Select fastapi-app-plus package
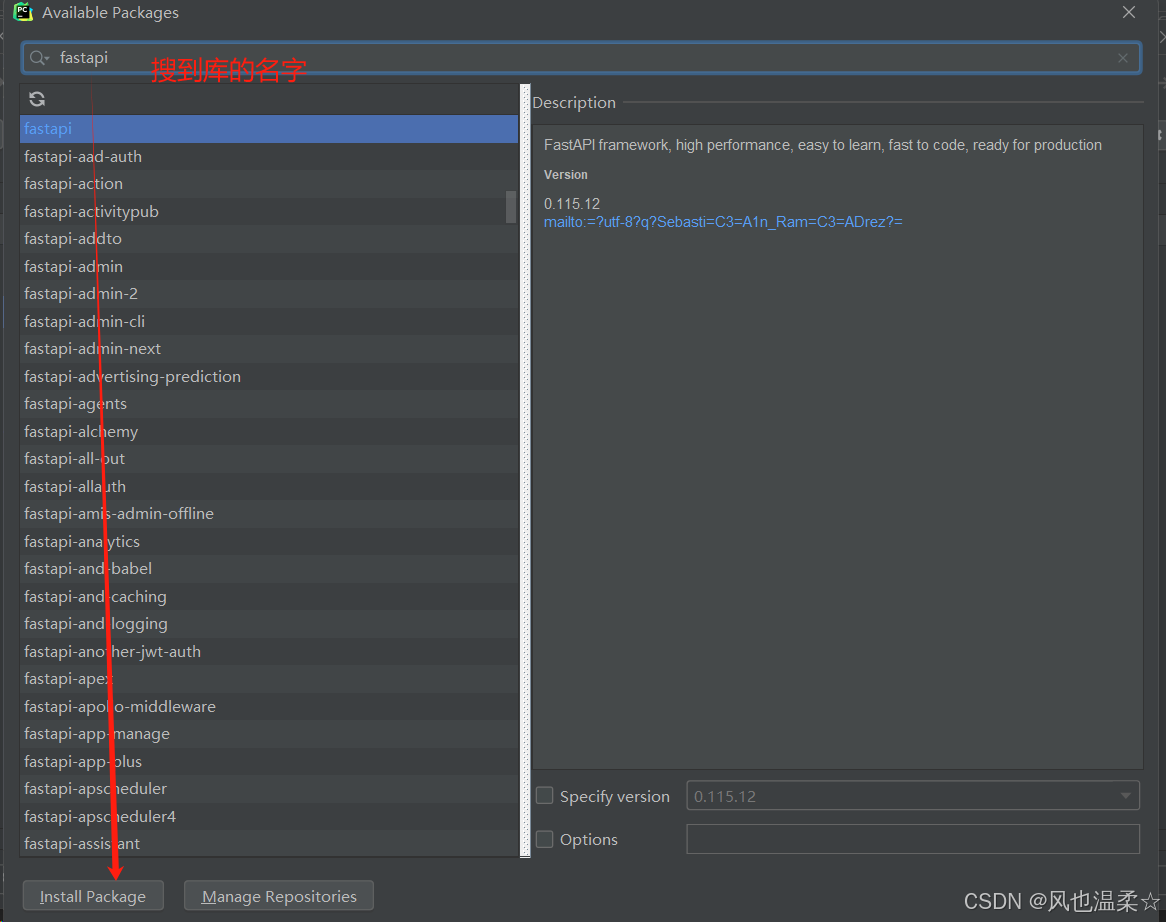This screenshot has width=1166, height=922. 269,761
